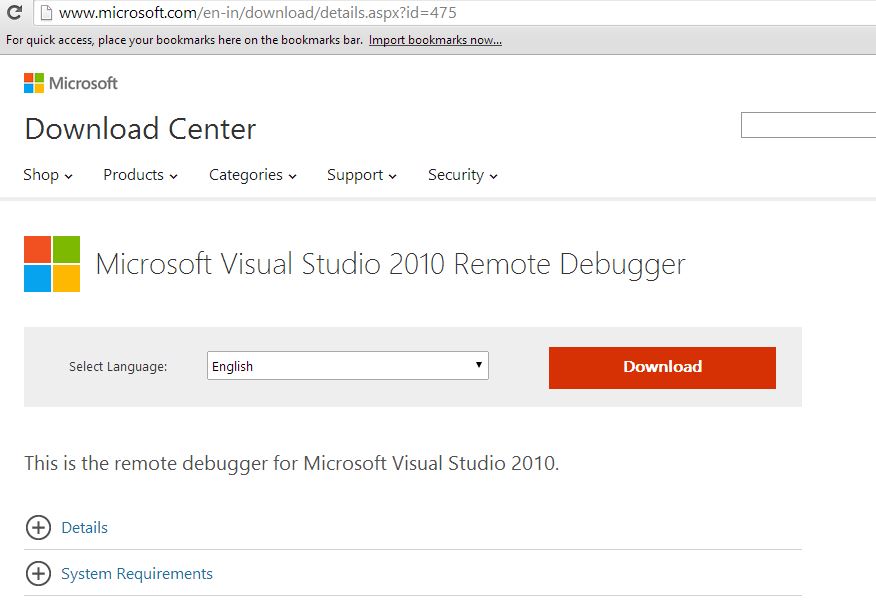Click the browser reload icon
Viewport: 876px width, 607px height.
coord(14,12)
